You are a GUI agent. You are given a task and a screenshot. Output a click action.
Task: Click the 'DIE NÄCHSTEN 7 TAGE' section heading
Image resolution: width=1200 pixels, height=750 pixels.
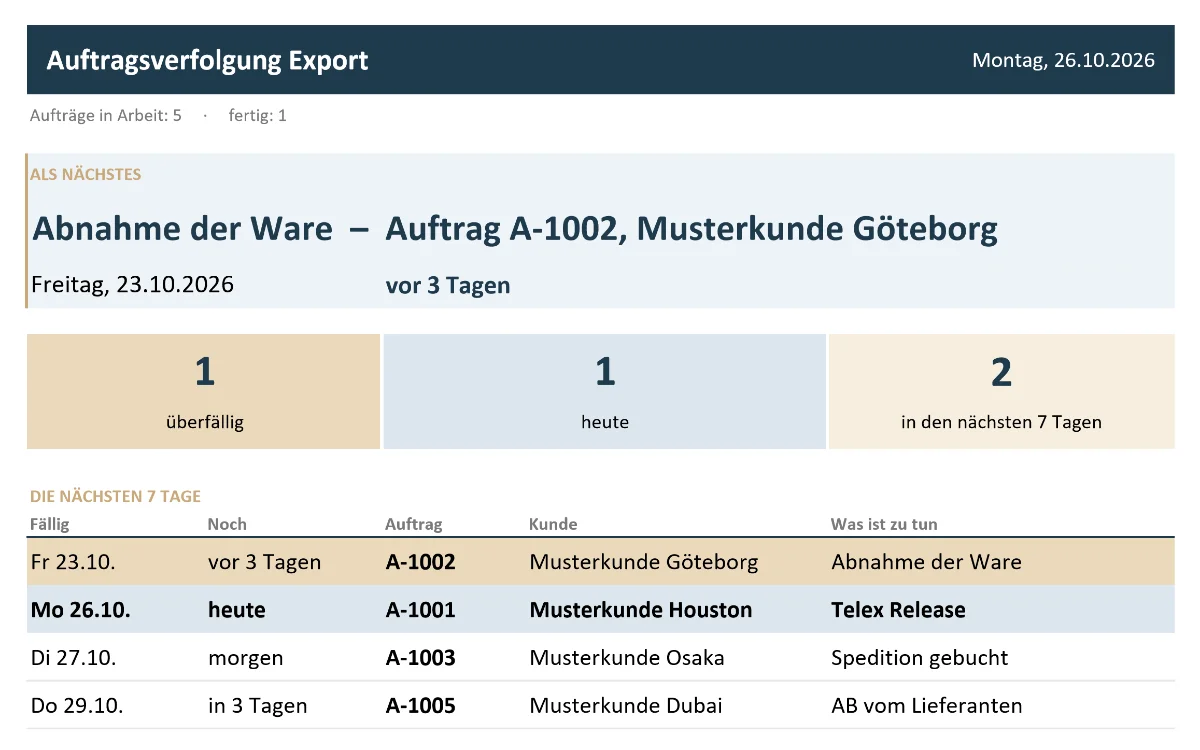[115, 496]
